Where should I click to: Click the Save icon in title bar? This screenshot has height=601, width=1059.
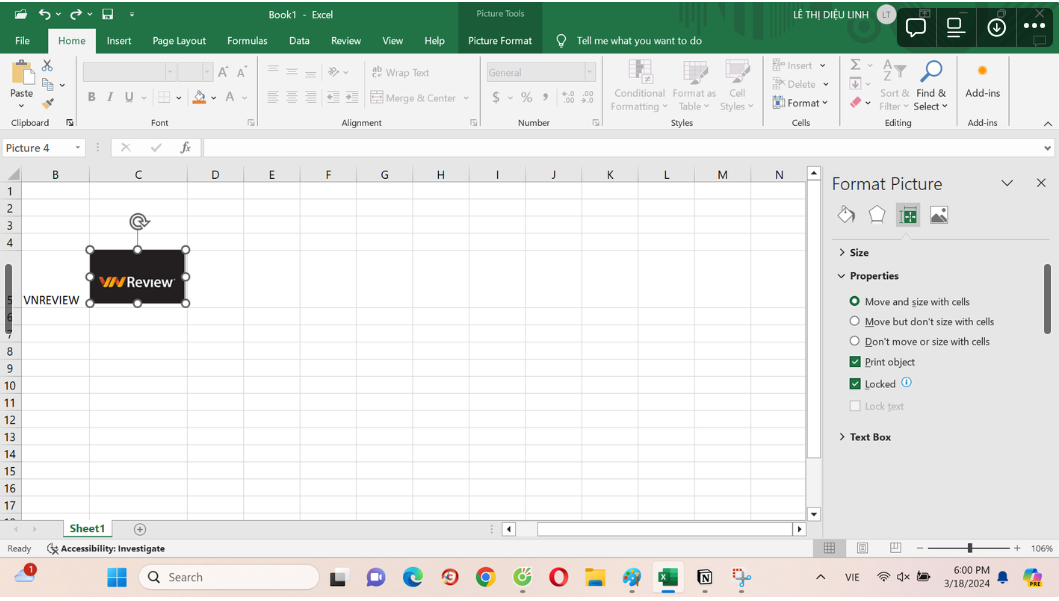click(107, 14)
